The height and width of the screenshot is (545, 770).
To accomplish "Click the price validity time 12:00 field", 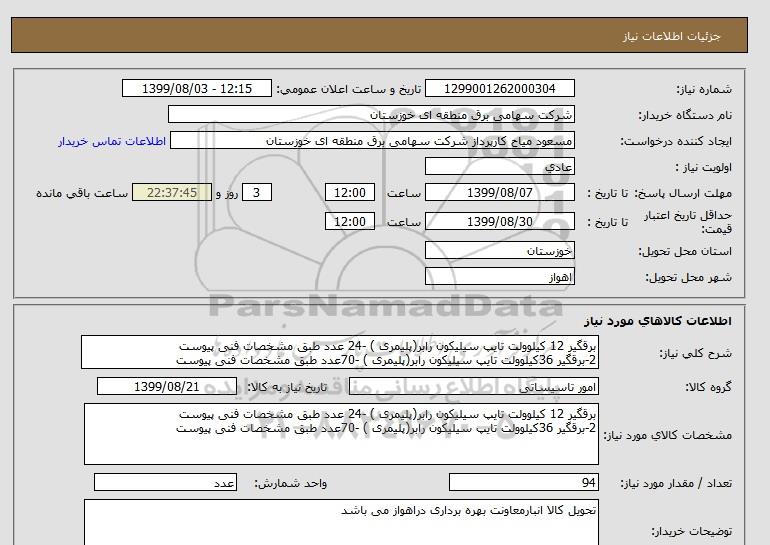I will 351,222.
